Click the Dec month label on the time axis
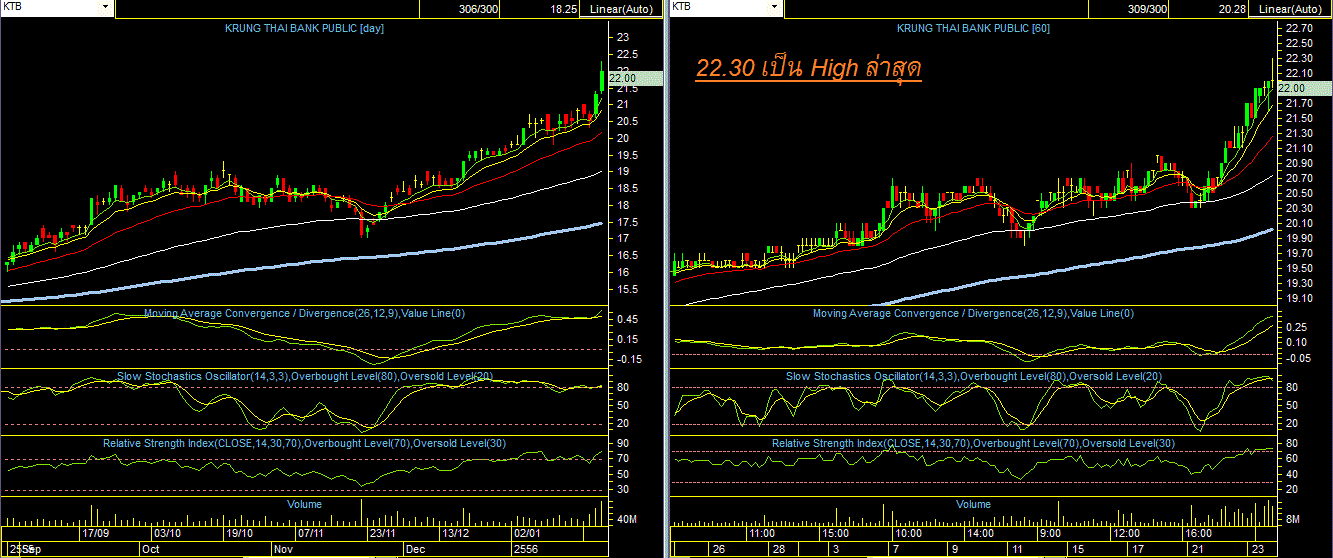 (x=415, y=549)
